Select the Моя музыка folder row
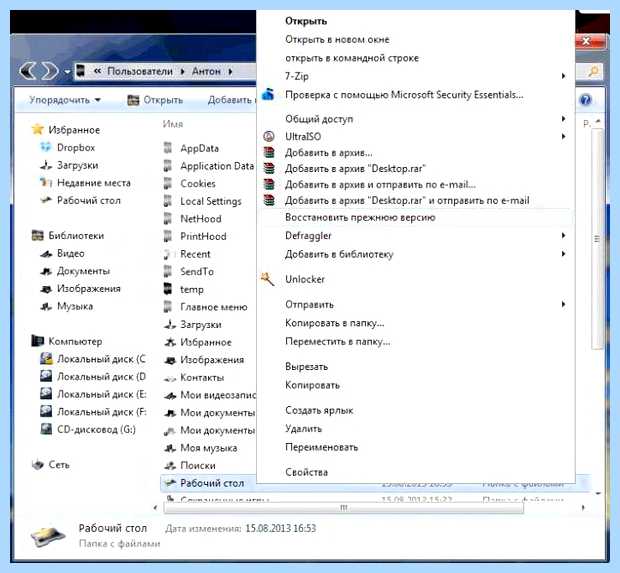Screen dimensions: 620x573 (208, 448)
